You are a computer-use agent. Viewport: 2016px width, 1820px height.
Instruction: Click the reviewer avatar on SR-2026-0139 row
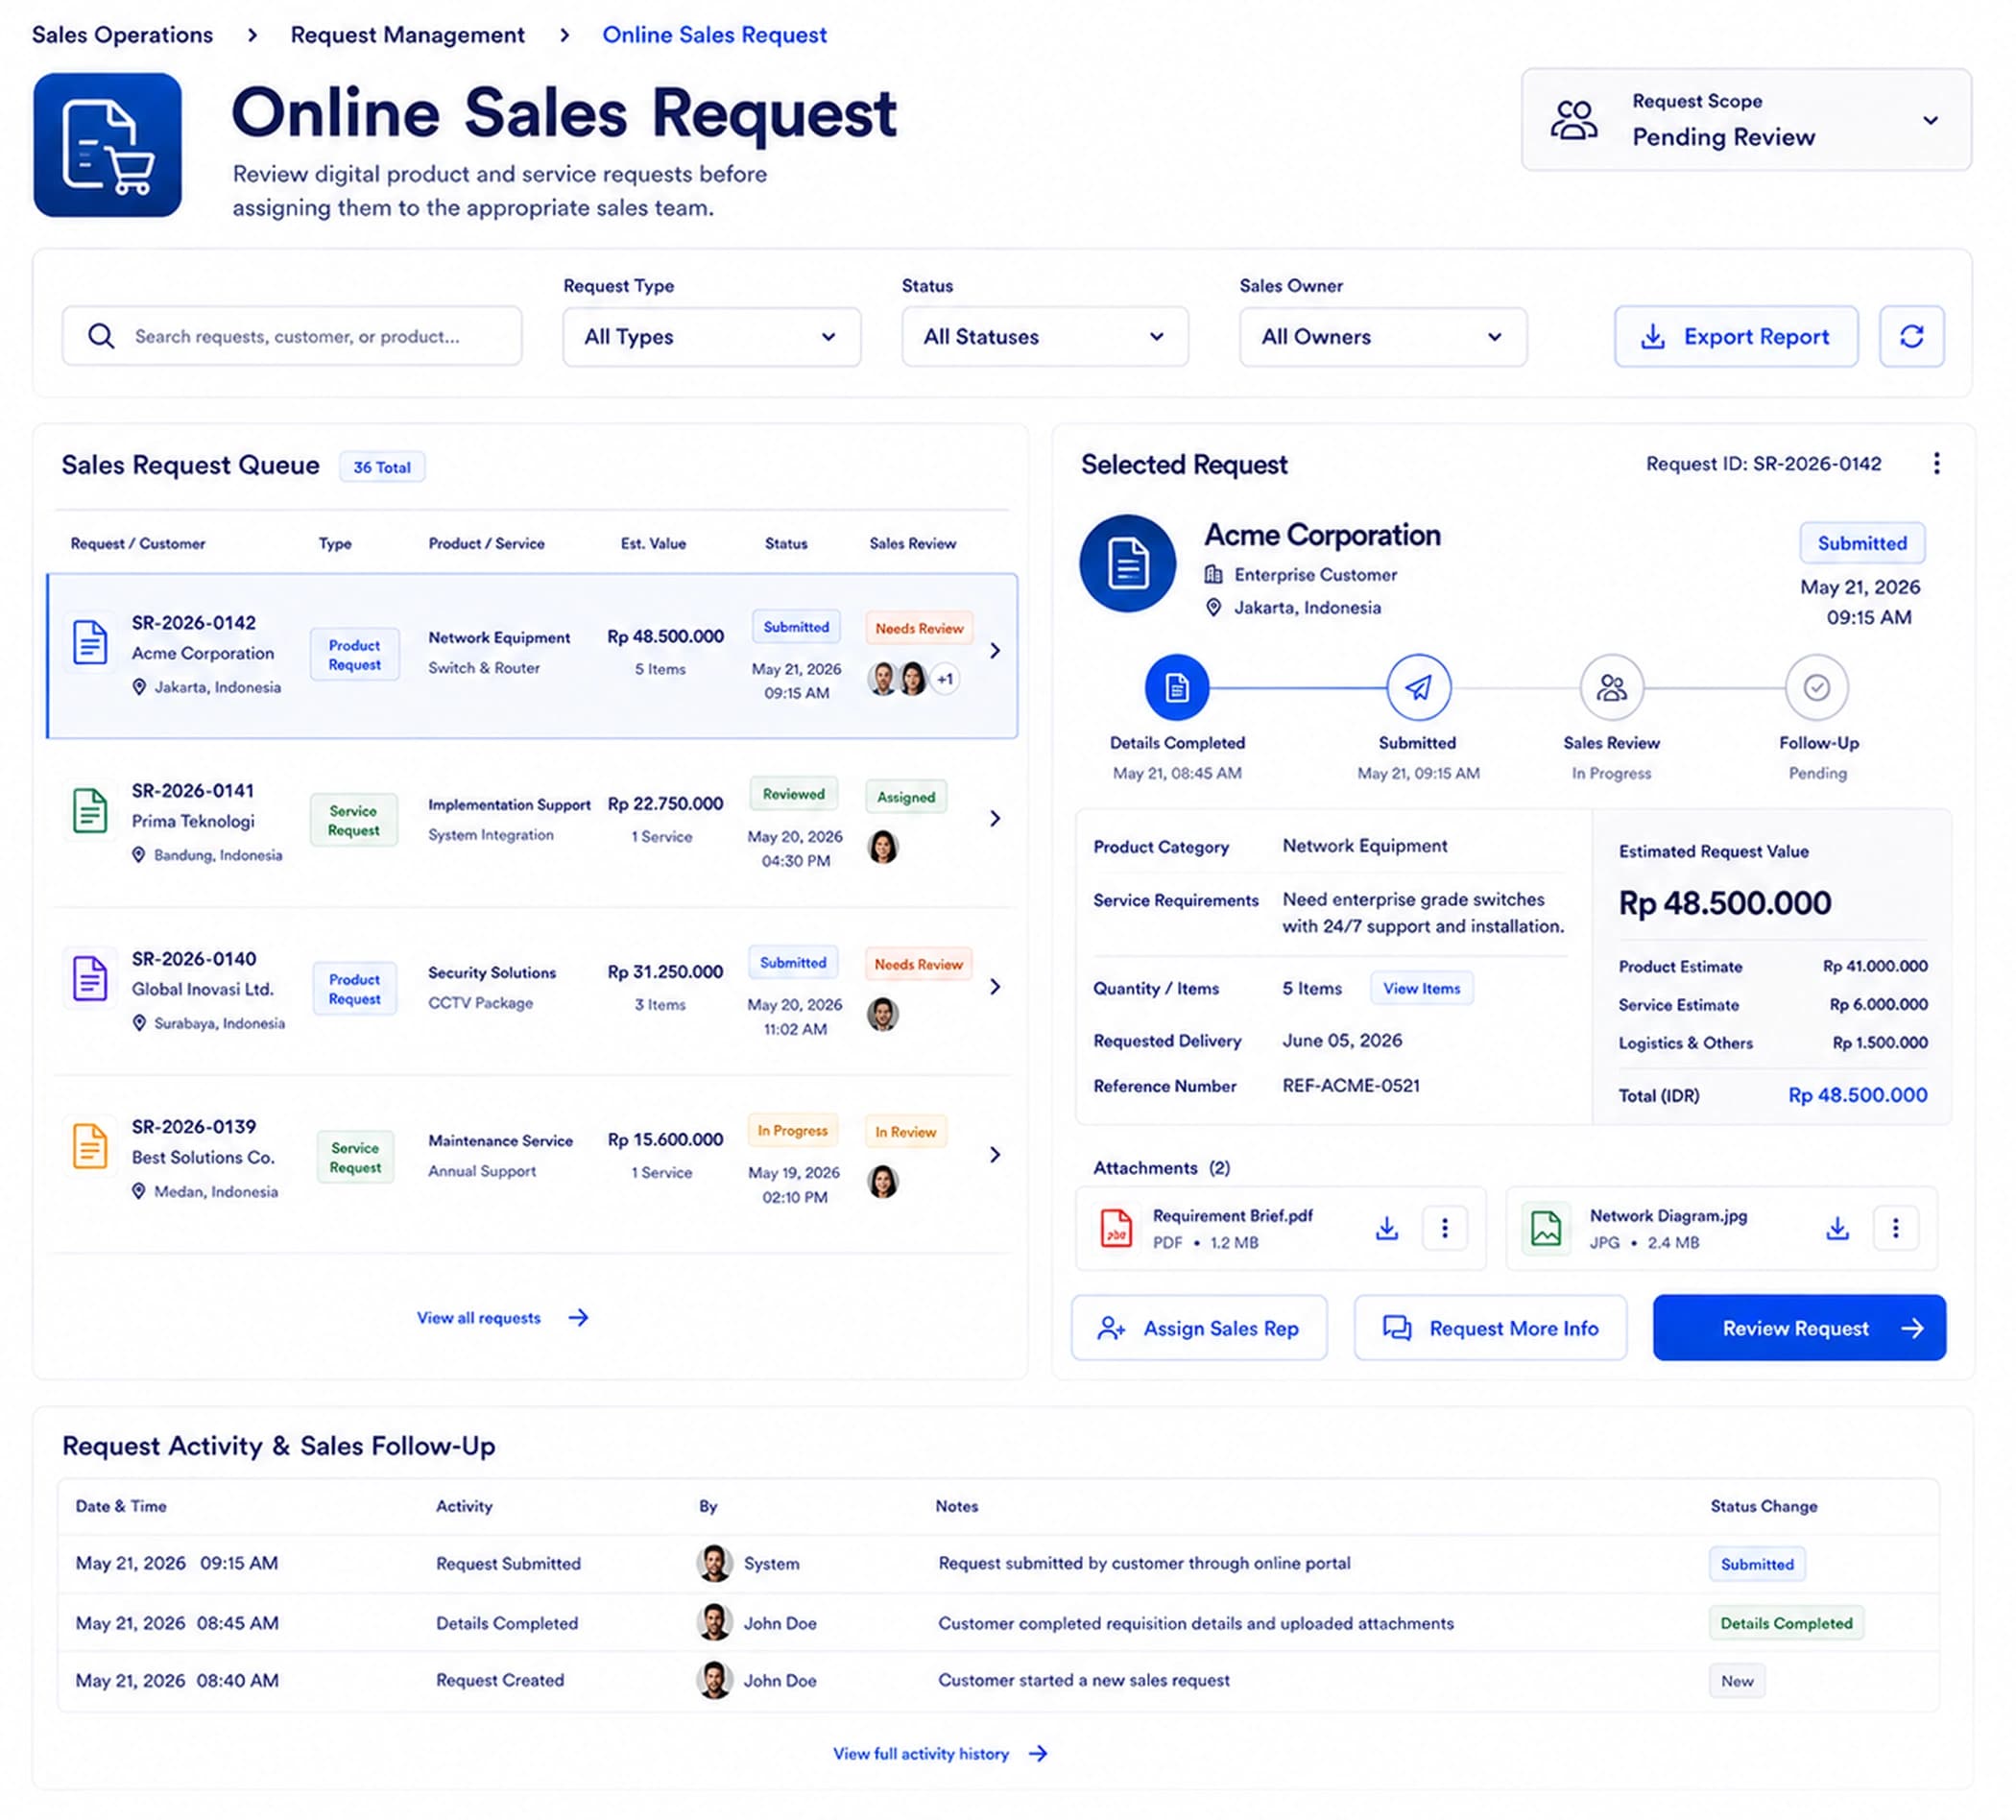tap(883, 1182)
